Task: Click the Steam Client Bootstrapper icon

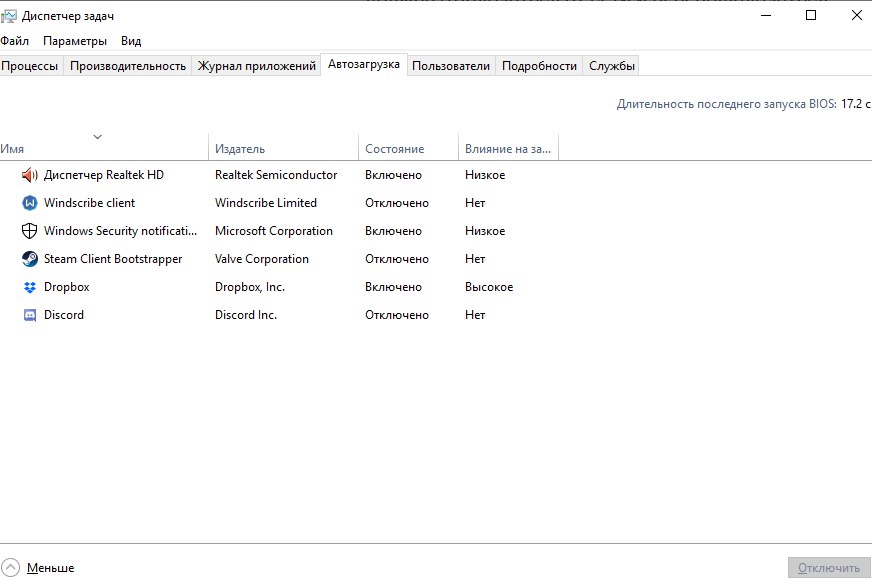Action: 29,259
